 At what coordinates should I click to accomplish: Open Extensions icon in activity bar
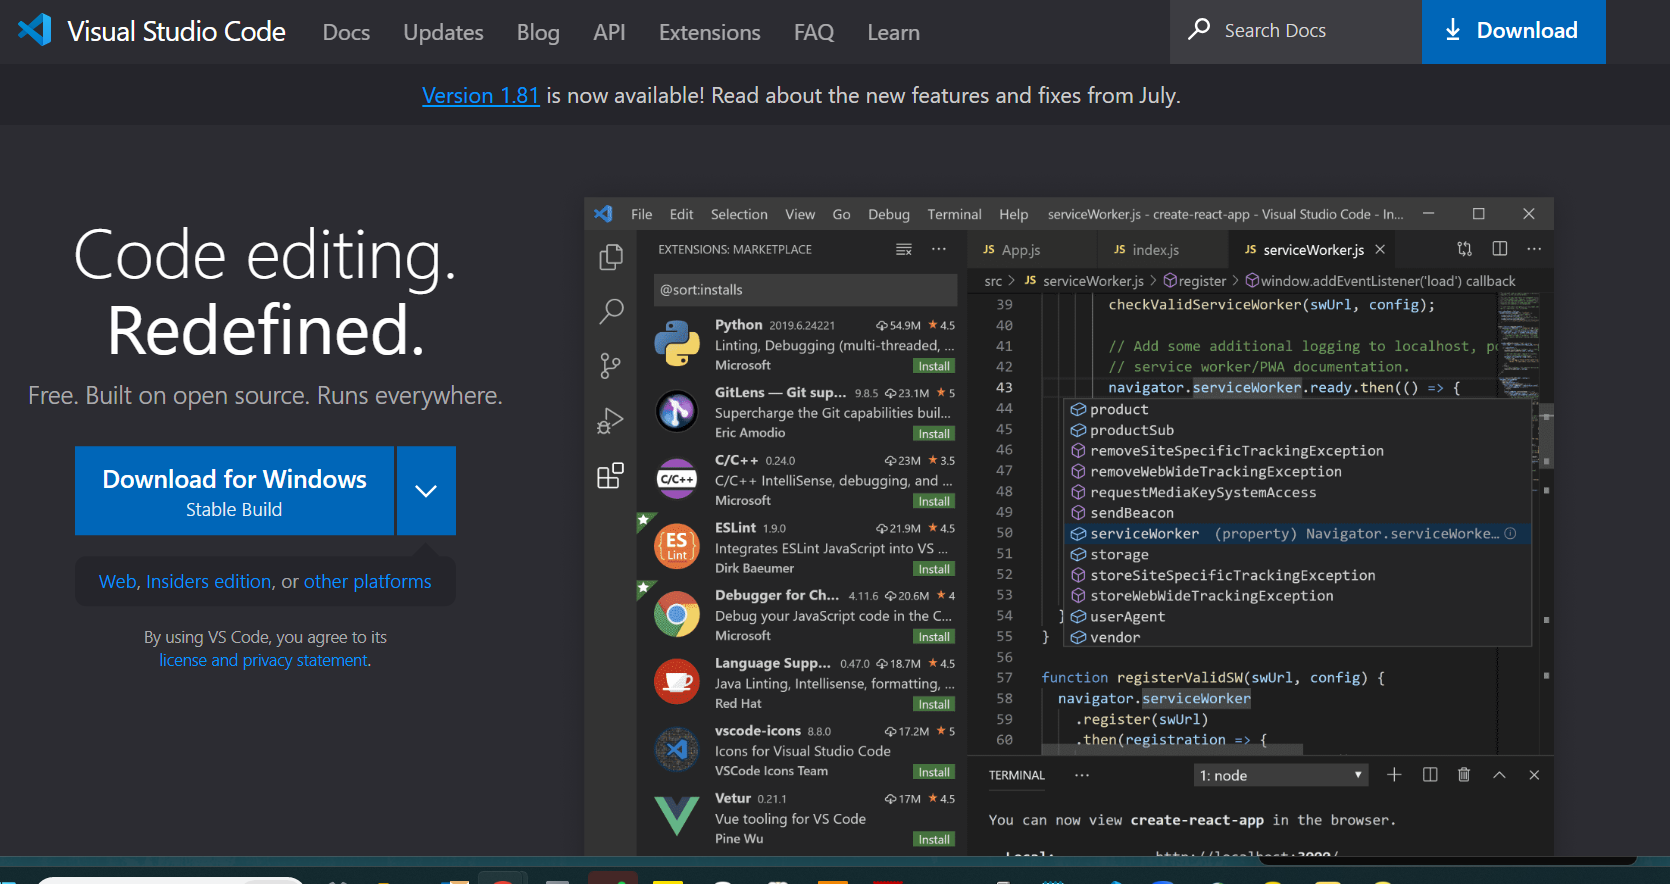pyautogui.click(x=611, y=475)
